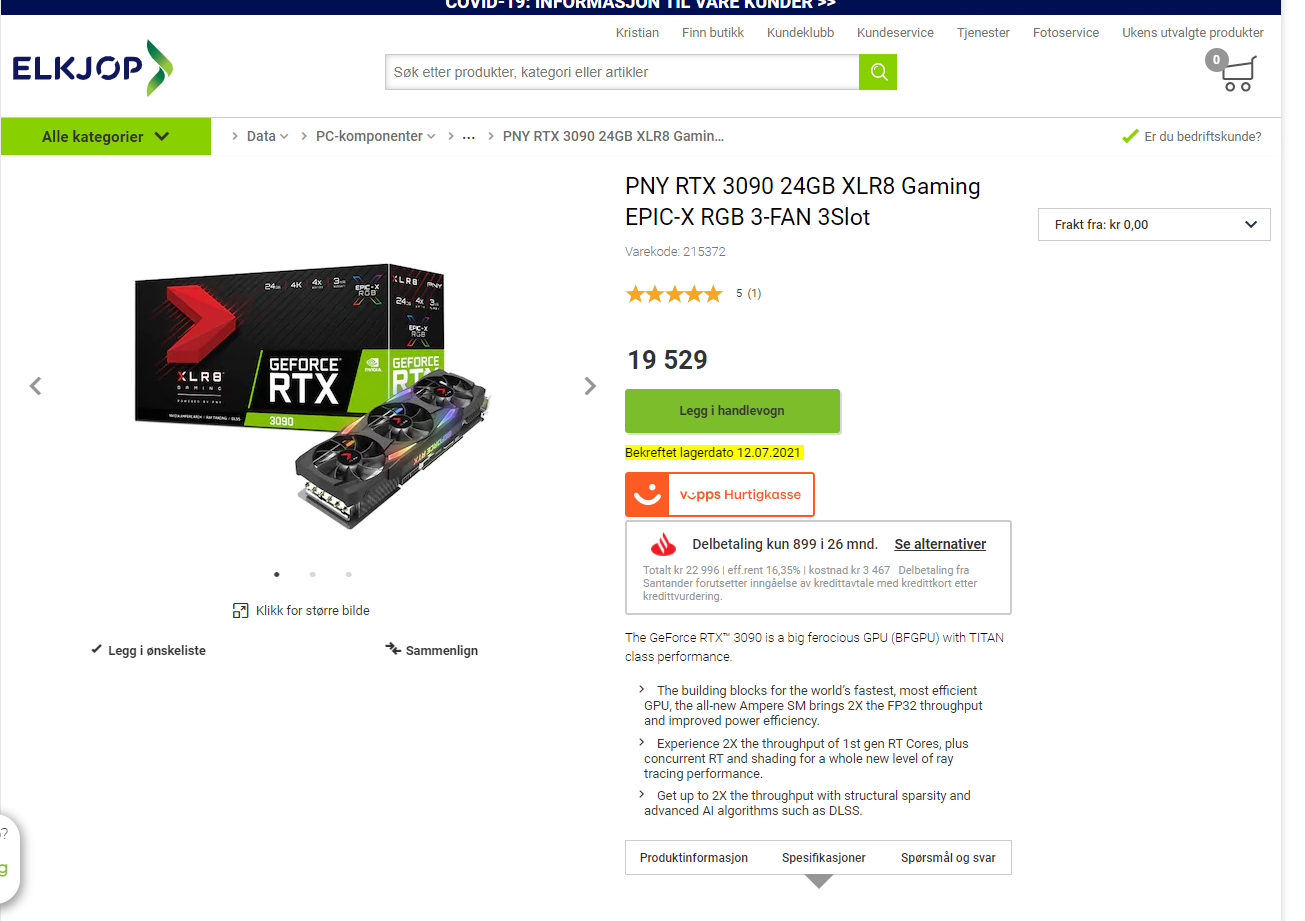Click the green search magnifier button
The width and height of the screenshot is (1305, 921).
[x=878, y=72]
